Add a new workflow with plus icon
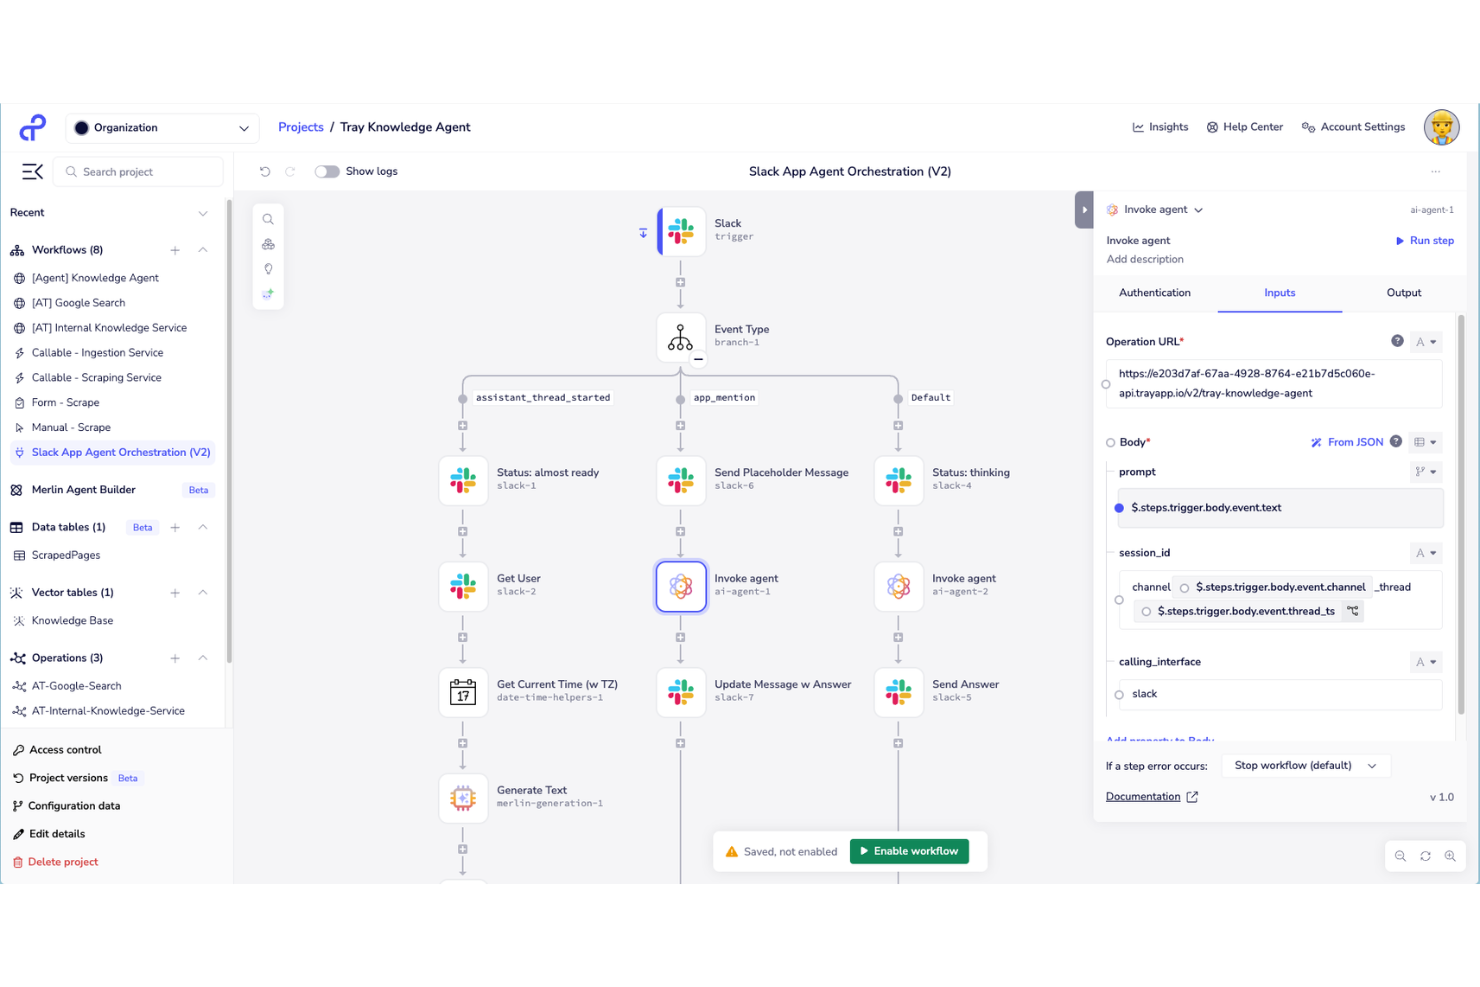Screen dimensions: 1480x987 (x=175, y=250)
